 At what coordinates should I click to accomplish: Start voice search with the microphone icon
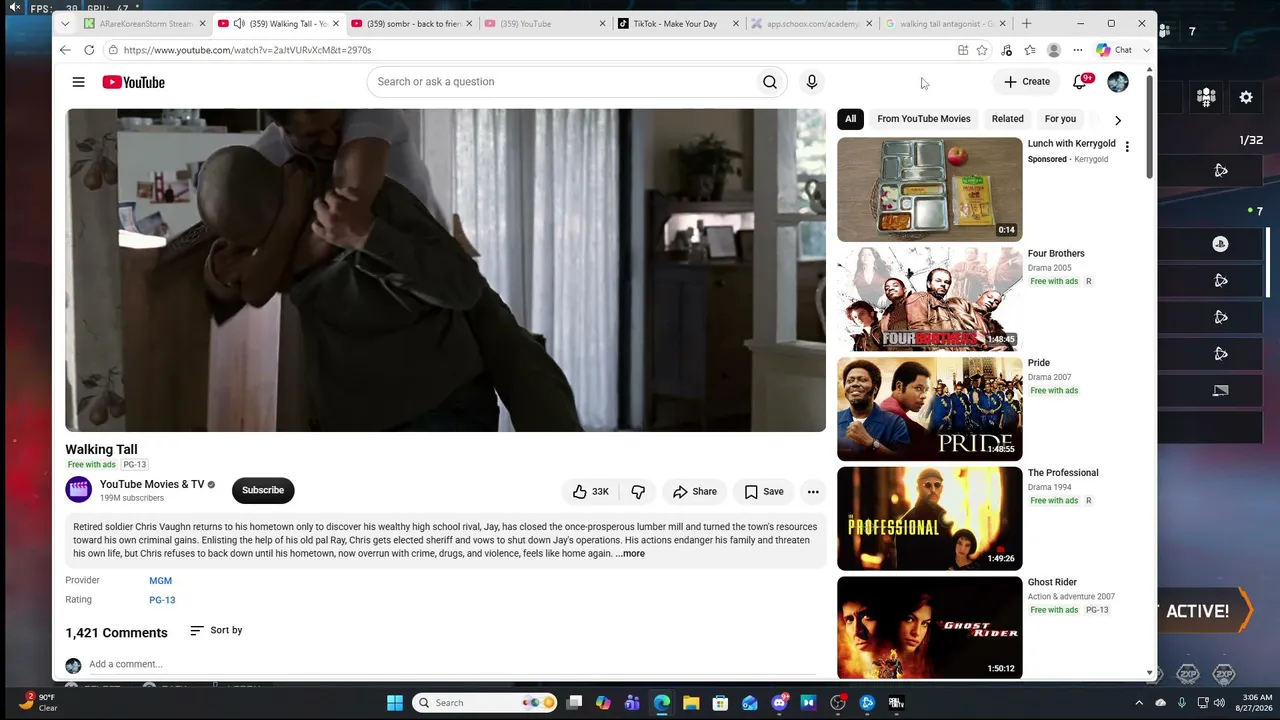[x=812, y=82]
